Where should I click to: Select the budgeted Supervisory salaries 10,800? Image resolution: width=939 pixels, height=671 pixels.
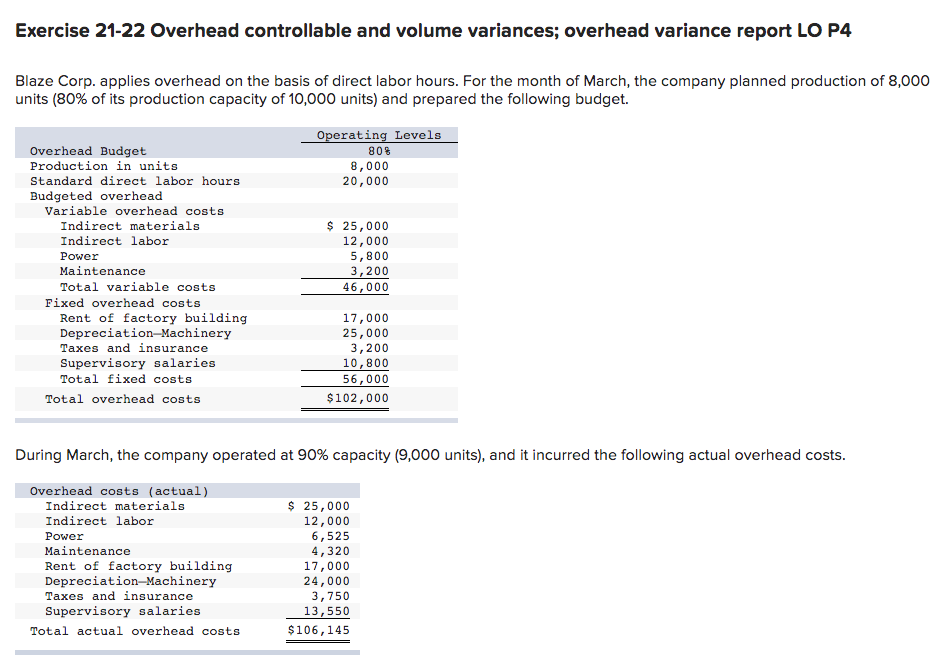[x=366, y=363]
